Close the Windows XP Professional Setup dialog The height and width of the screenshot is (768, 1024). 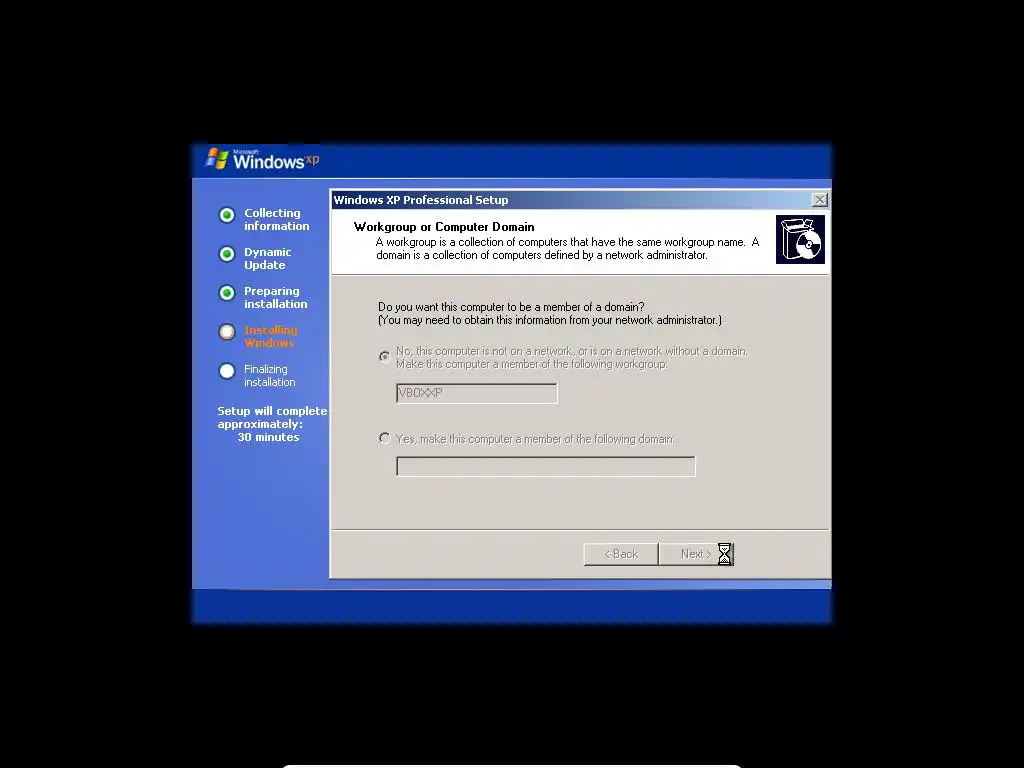tap(820, 200)
